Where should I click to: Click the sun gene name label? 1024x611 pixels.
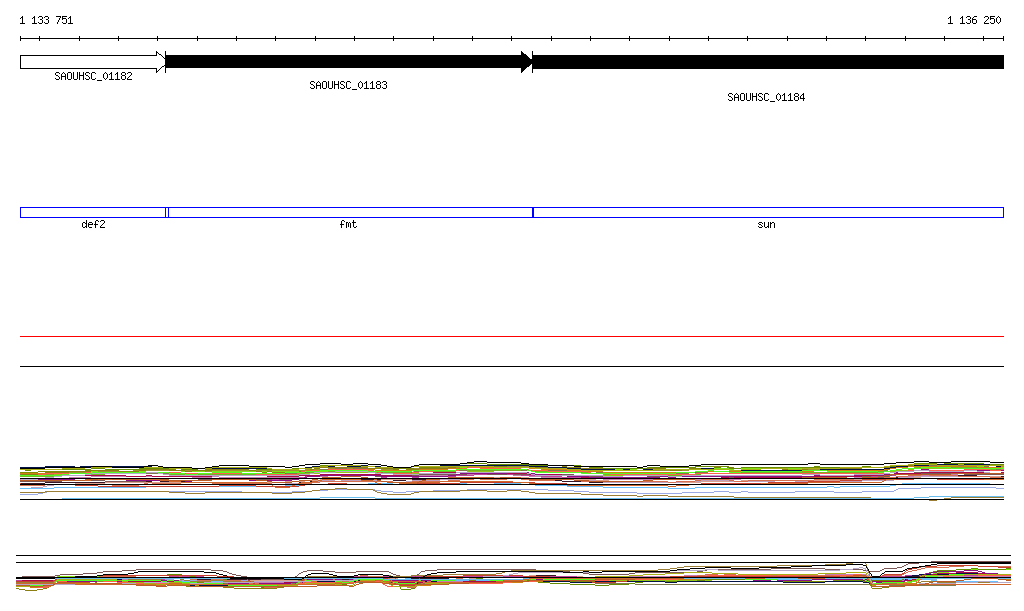[766, 225]
